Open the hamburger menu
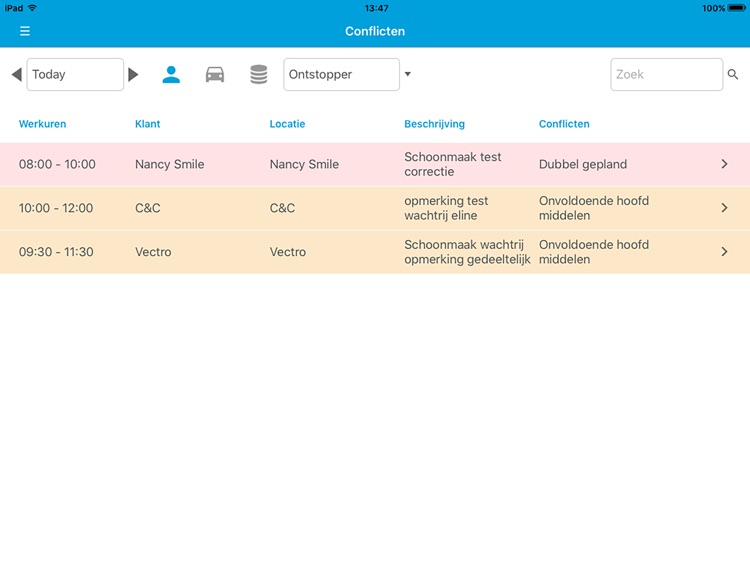 click(x=25, y=31)
